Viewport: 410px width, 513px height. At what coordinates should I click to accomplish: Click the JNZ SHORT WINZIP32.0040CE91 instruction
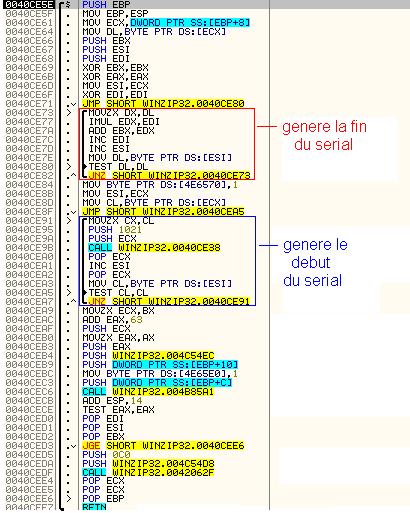[x=169, y=302]
